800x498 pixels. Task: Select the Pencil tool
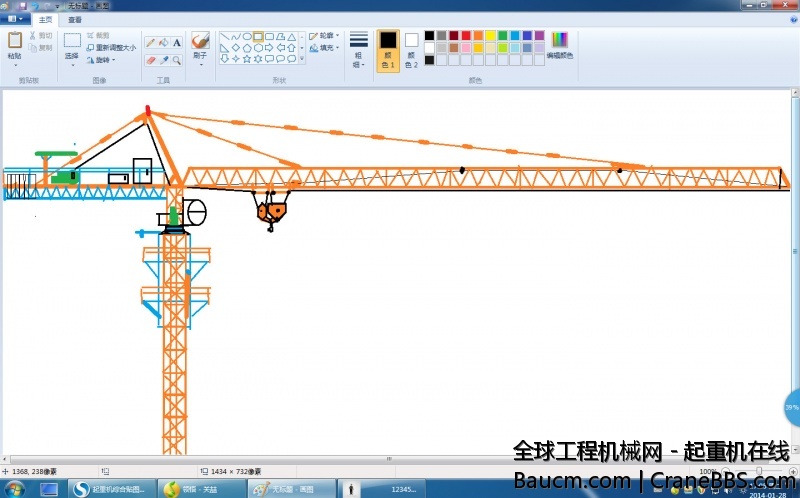pos(150,43)
